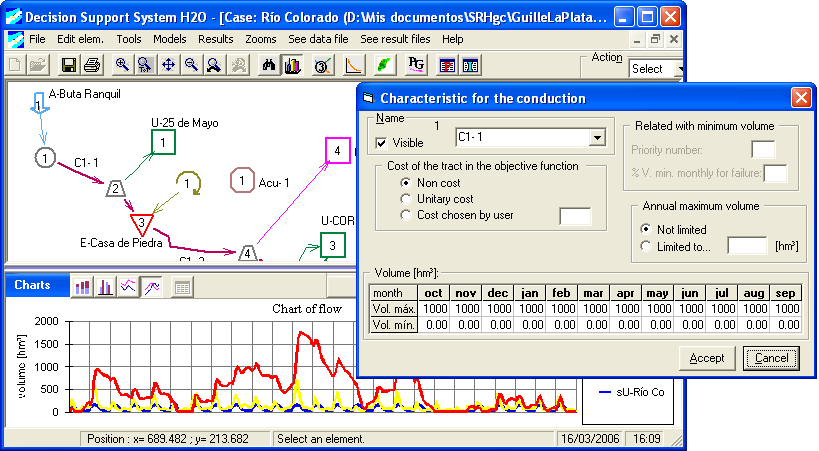
Task: Click the % V. min. monthly failure field
Action: (x=775, y=173)
